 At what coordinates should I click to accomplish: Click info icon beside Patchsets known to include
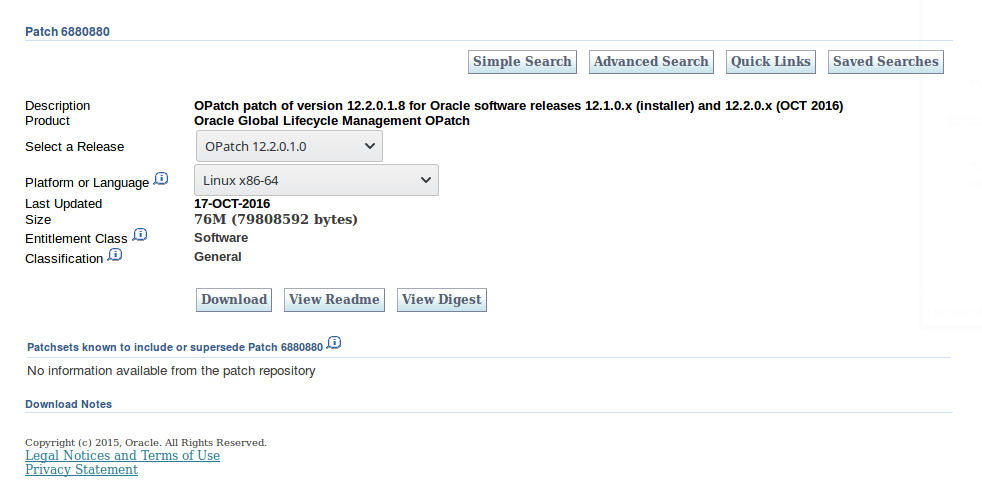[x=334, y=343]
